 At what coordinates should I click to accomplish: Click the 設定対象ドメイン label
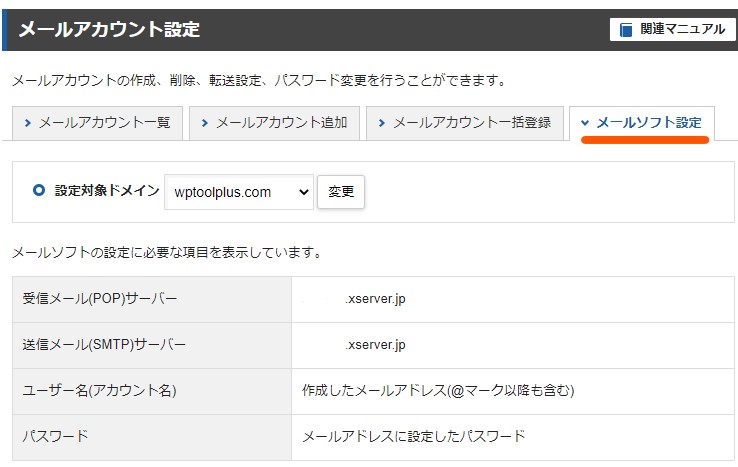[x=107, y=190]
